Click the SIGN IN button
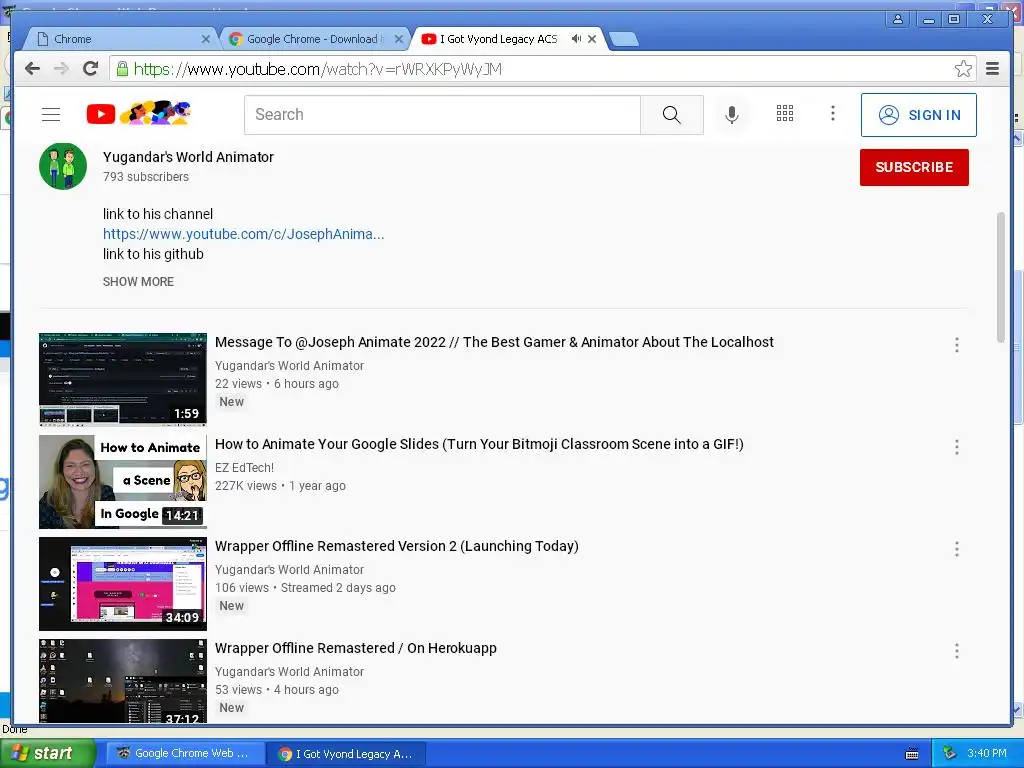Viewport: 1024px width, 768px height. click(918, 115)
